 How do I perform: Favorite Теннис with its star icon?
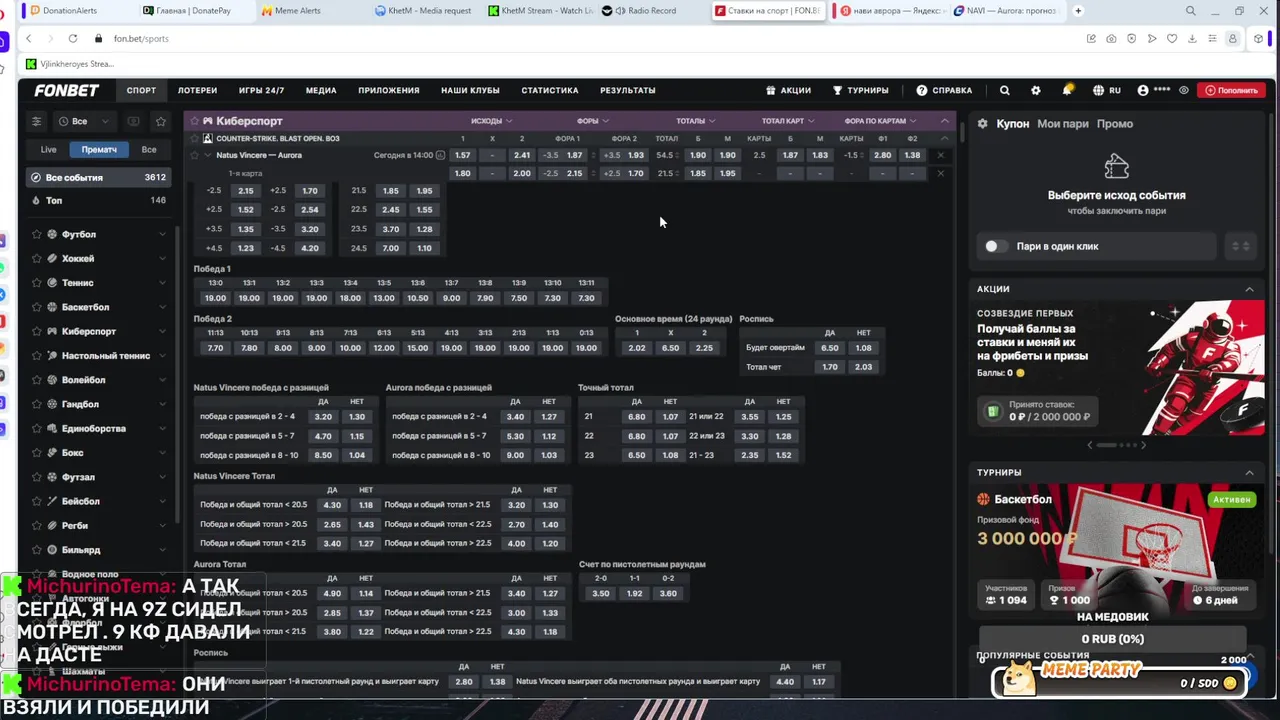tap(37, 283)
